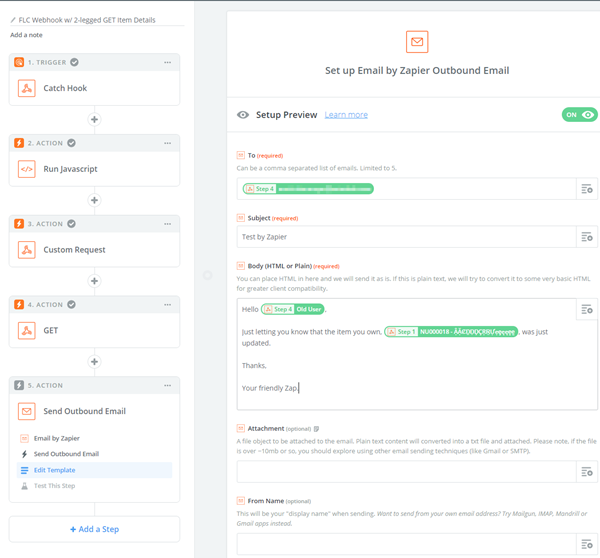This screenshot has width=600, height=558.
Task: Click the checkmark next to 3. Action
Action: coord(72,224)
